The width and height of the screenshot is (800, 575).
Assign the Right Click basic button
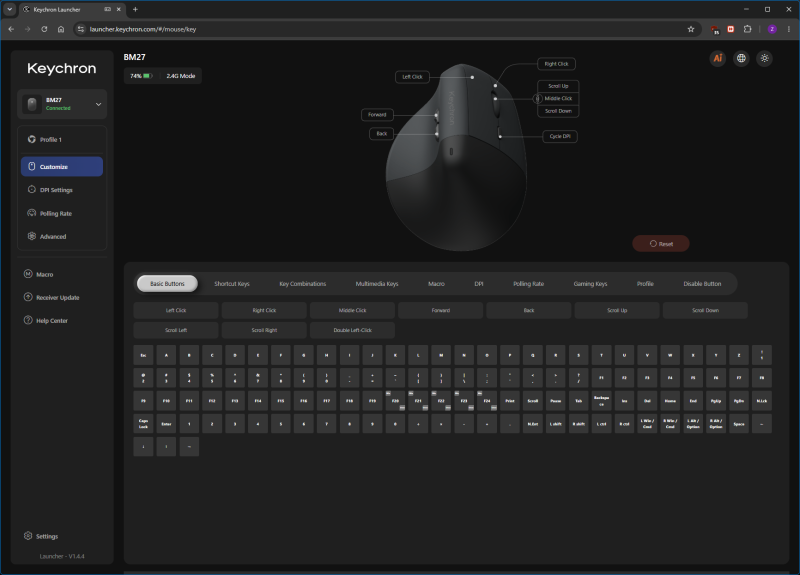pyautogui.click(x=264, y=310)
